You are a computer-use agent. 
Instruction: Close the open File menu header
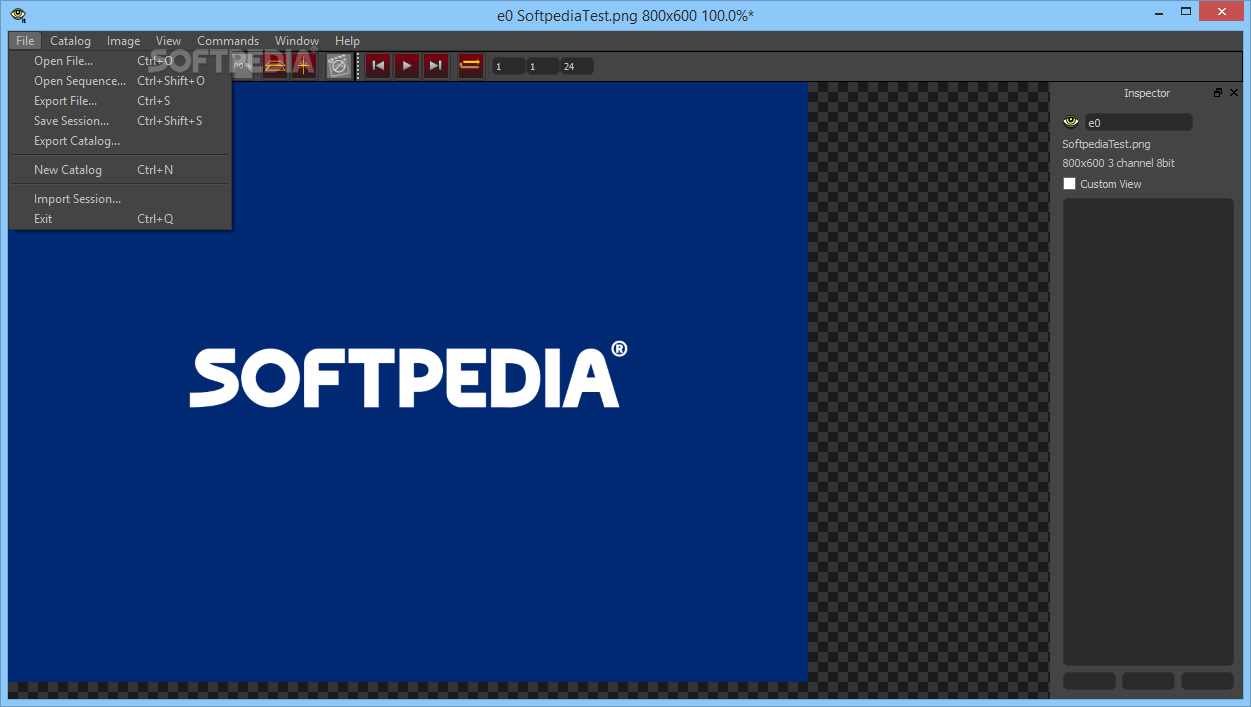[25, 41]
